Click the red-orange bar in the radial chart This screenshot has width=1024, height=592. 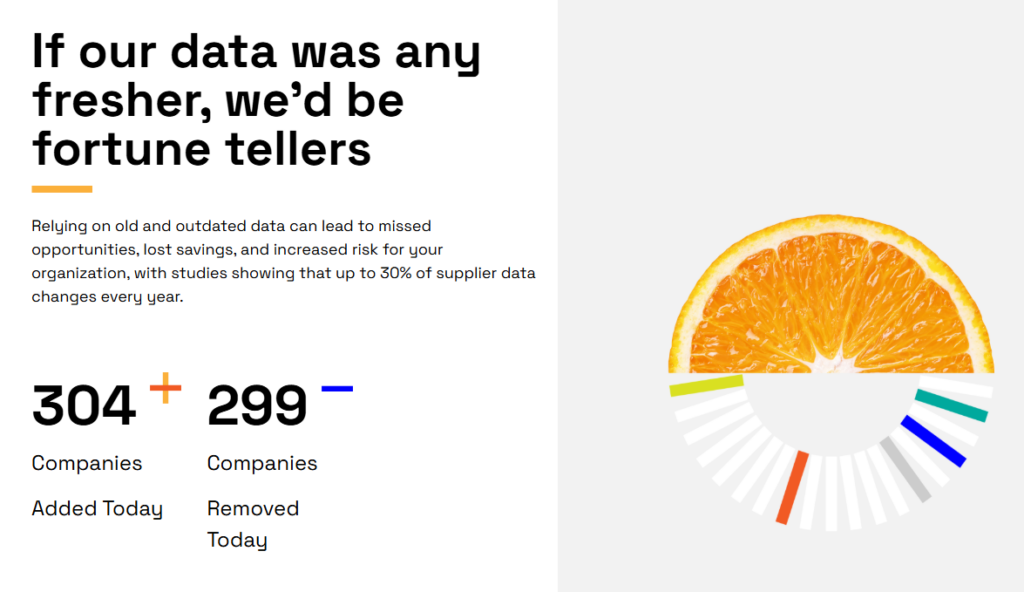click(792, 487)
